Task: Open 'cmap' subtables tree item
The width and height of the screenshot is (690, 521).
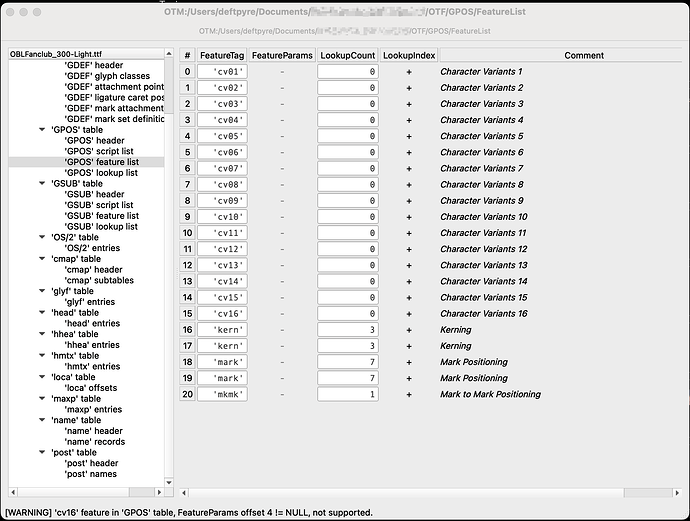Action: pos(99,280)
